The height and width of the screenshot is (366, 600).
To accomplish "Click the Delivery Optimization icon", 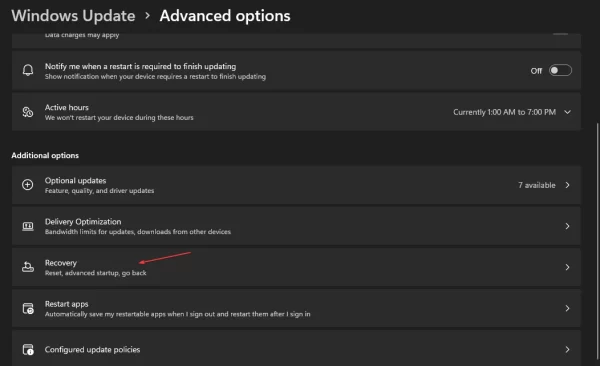I will [x=28, y=226].
